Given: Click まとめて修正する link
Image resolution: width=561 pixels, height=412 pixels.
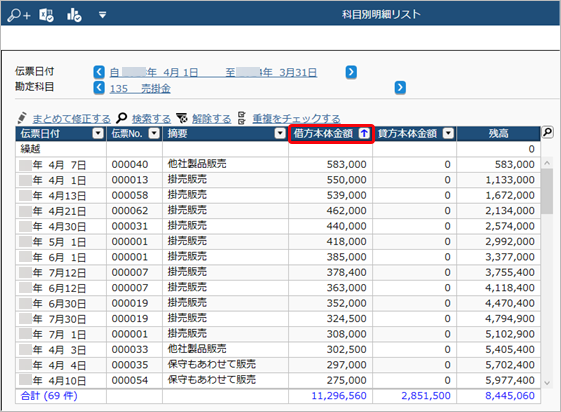Looking at the screenshot, I should [x=71, y=118].
